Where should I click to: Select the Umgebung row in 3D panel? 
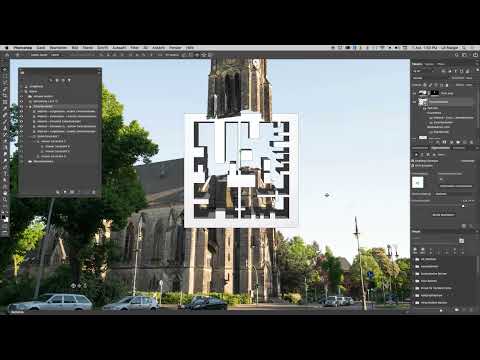60,86
